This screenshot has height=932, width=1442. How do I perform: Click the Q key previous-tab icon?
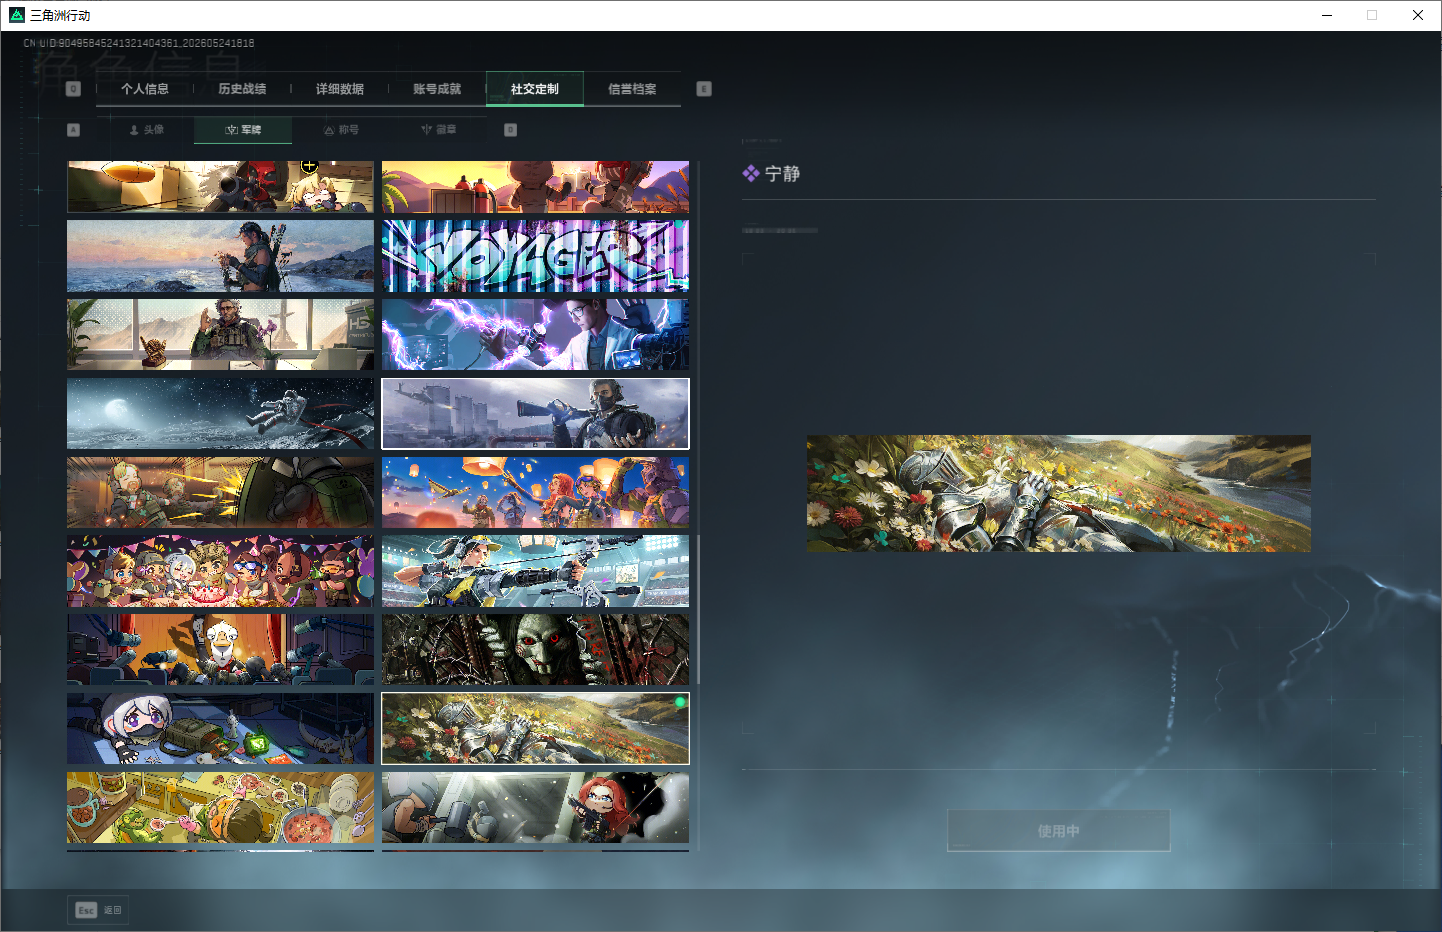pos(73,89)
